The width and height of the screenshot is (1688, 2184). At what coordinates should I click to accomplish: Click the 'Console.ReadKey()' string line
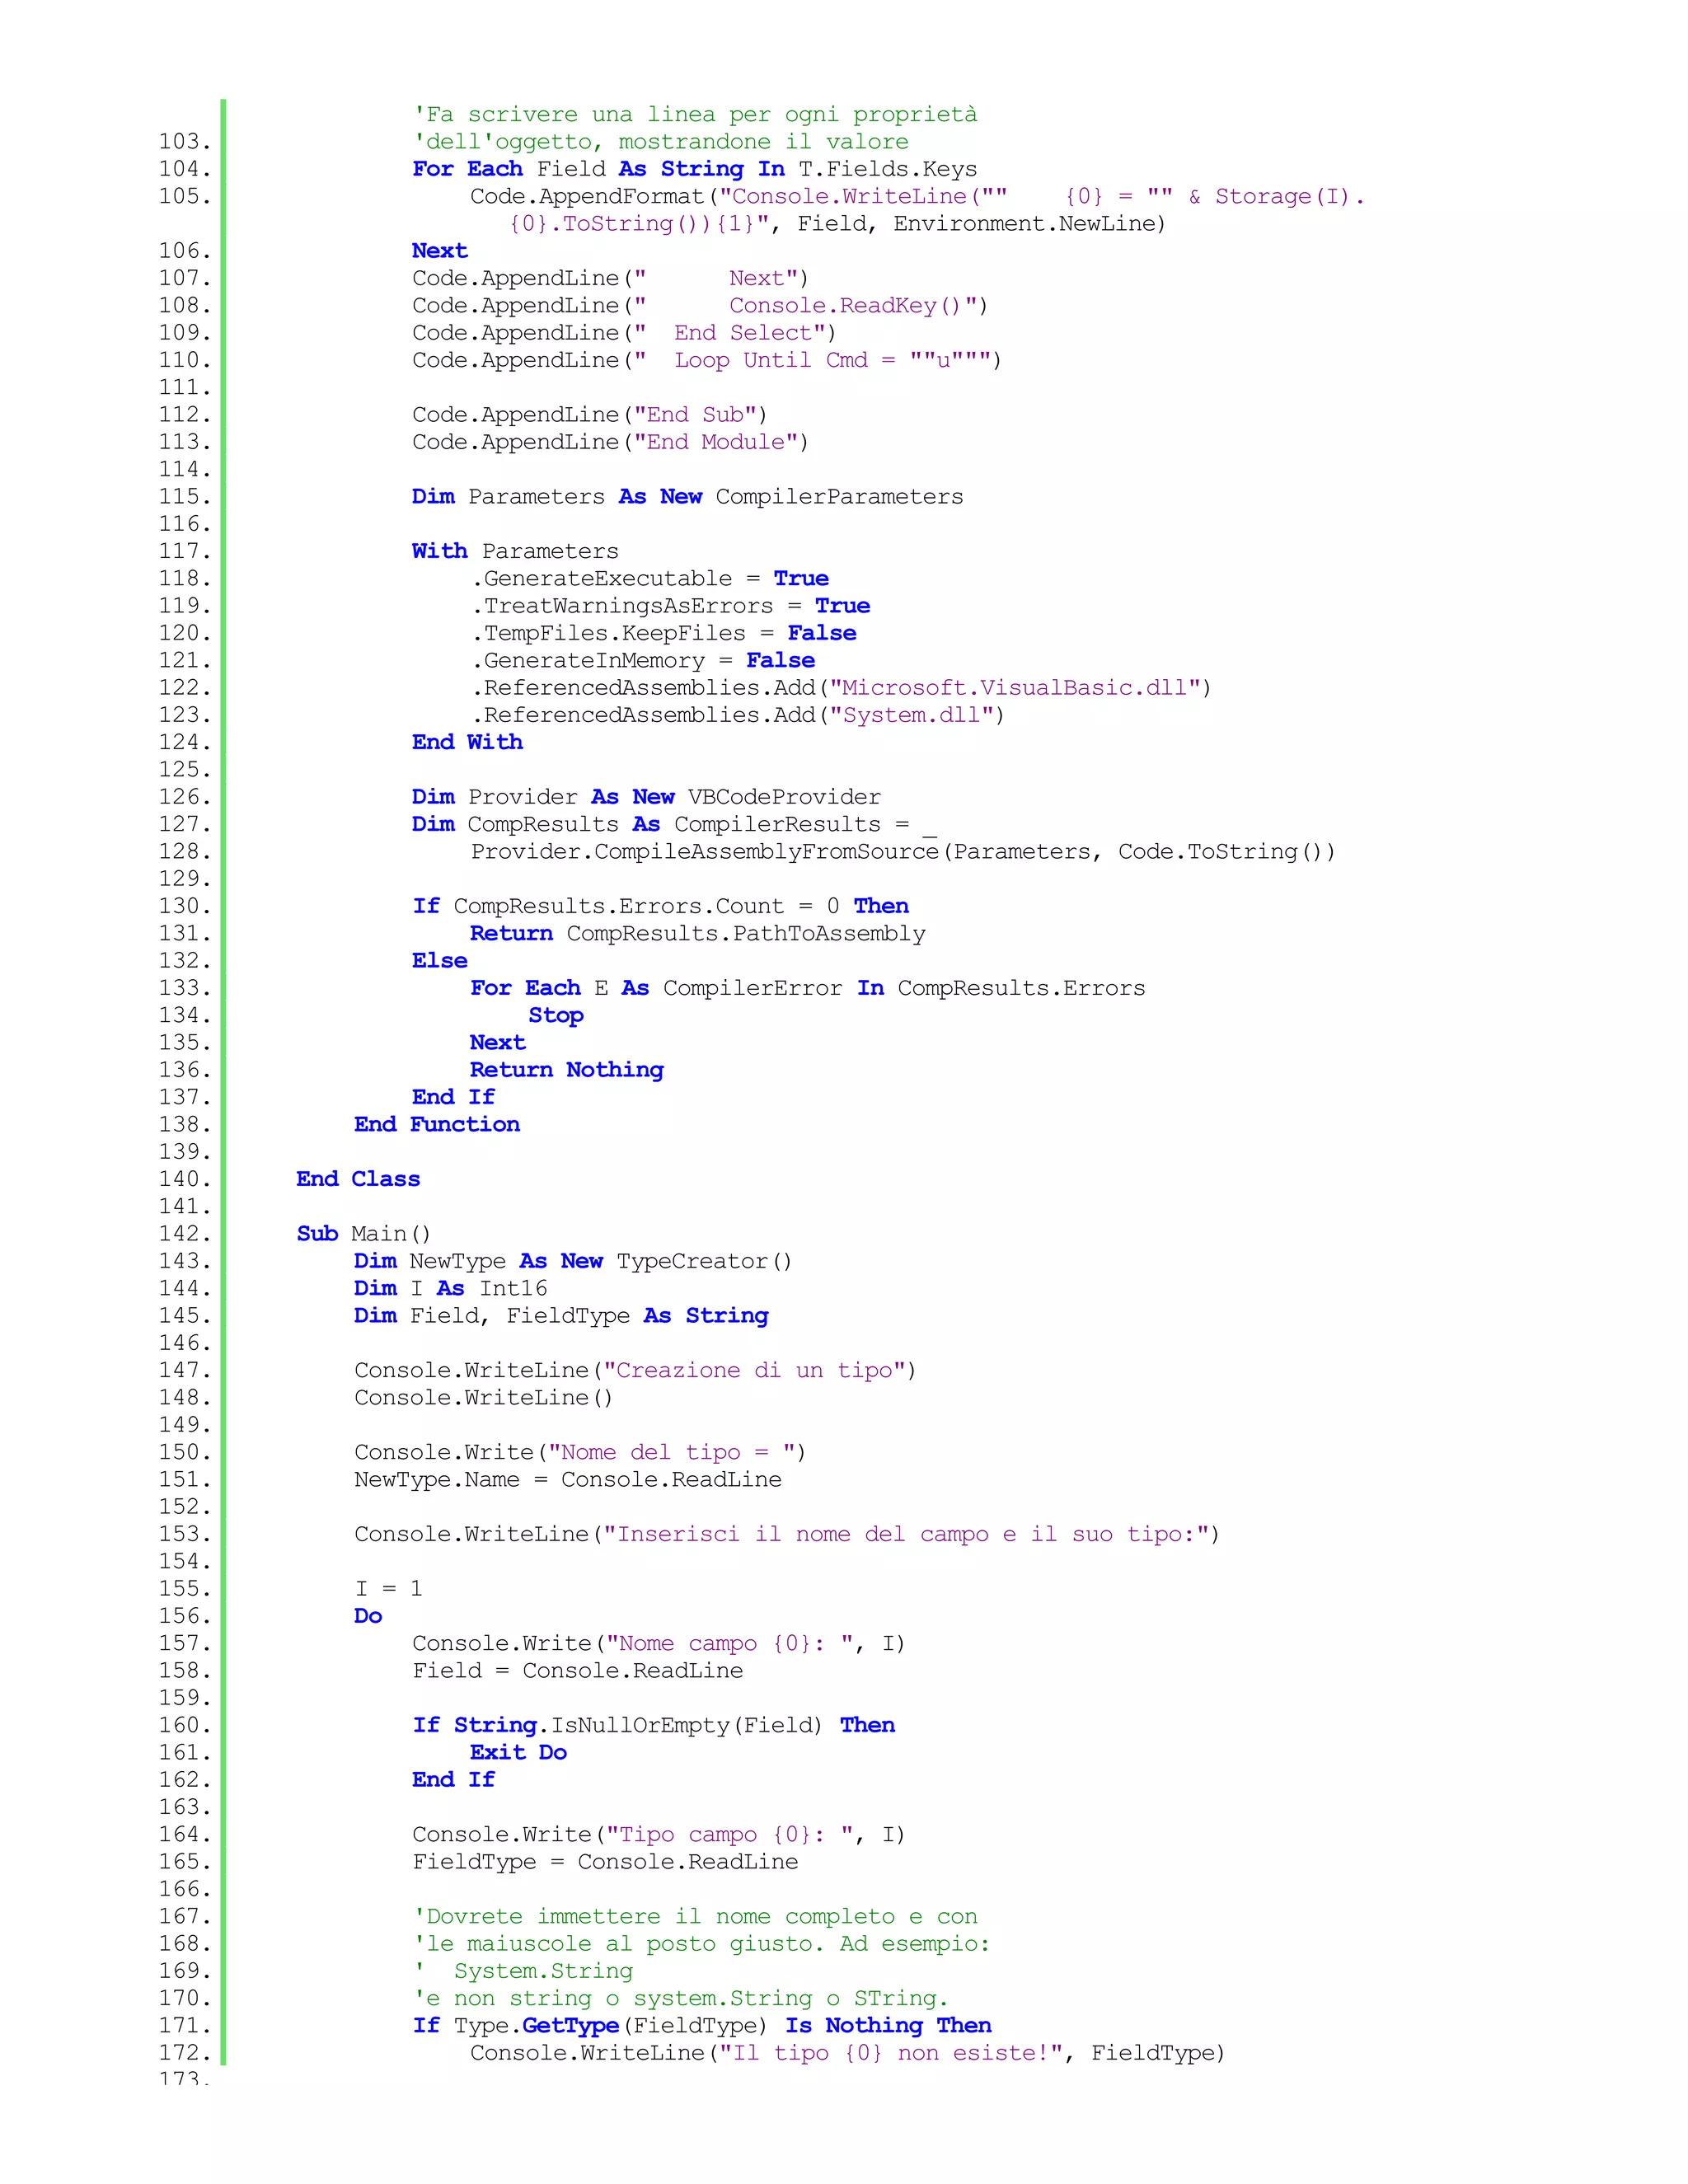click(700, 306)
